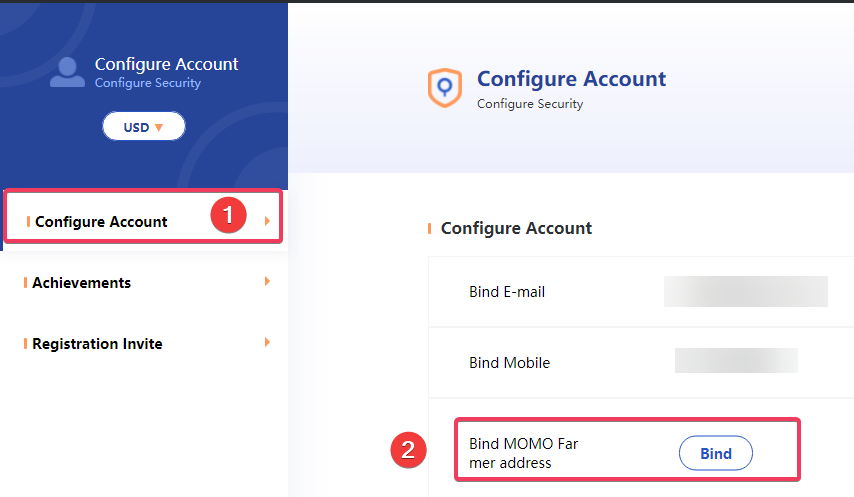854x497 pixels.
Task: Click red step marker number 2
Action: click(x=408, y=450)
